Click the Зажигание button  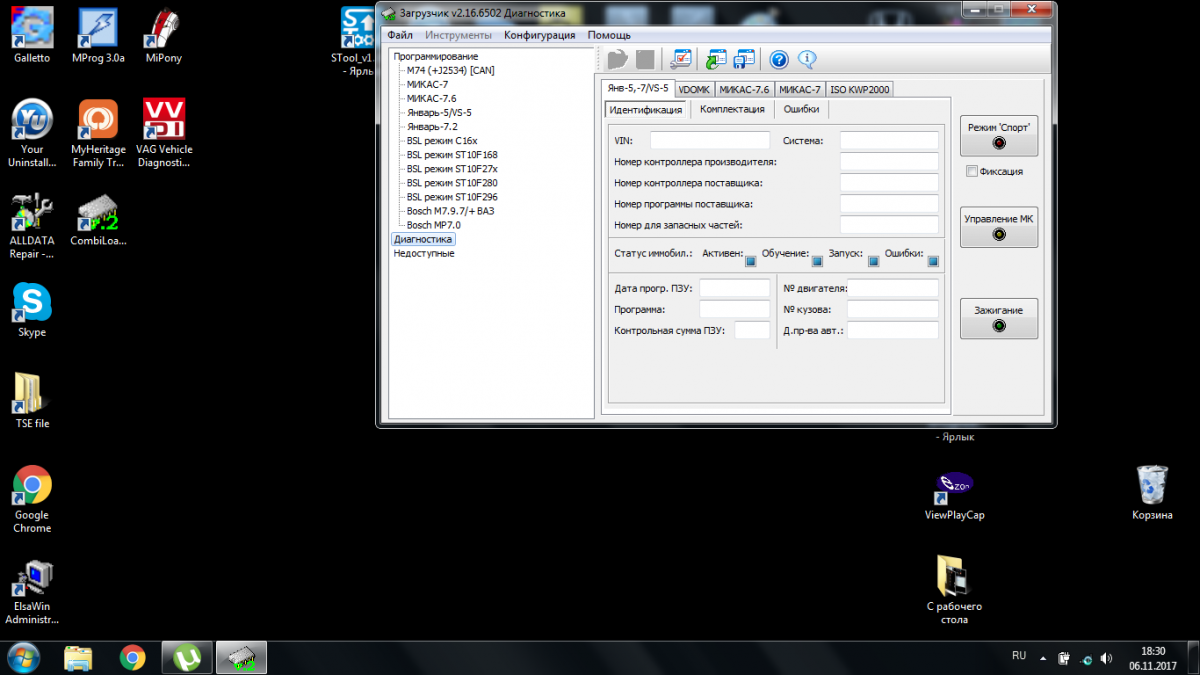[x=998, y=318]
